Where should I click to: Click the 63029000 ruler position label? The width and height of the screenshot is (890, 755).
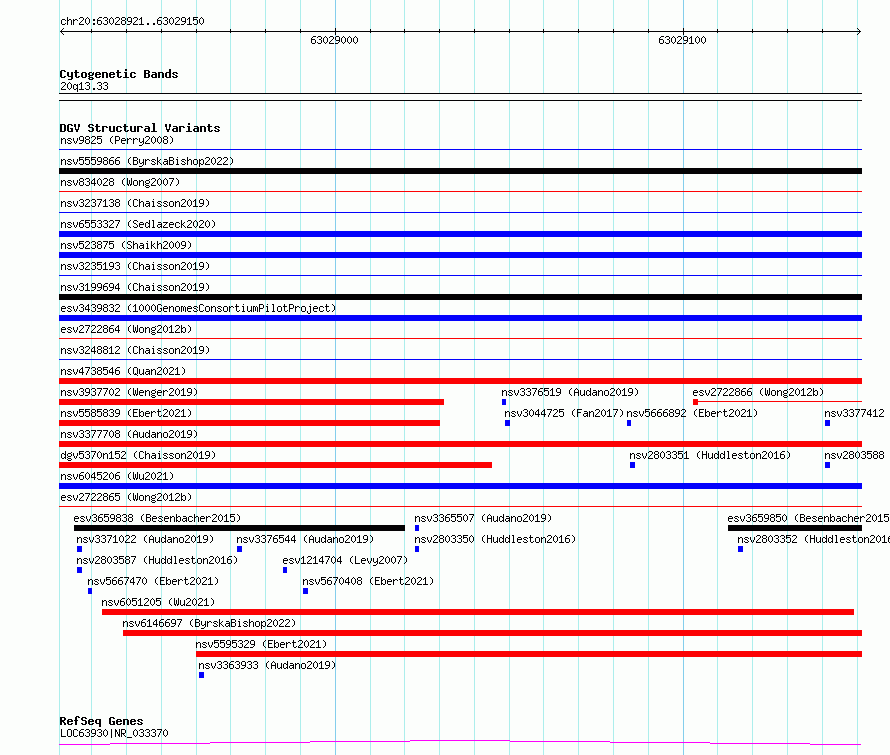[334, 40]
